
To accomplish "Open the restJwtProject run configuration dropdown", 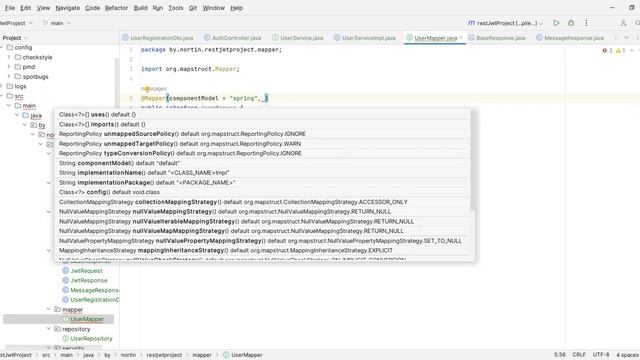I will click(x=505, y=23).
